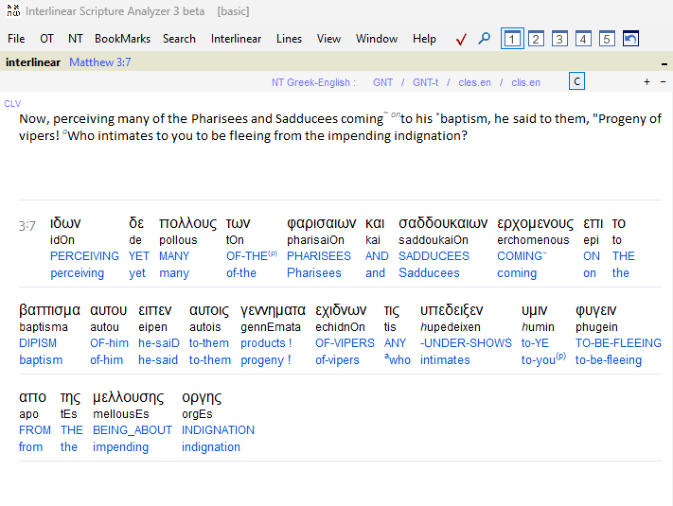Select window layout 5 button
This screenshot has width=673, height=506.
coord(607,39)
